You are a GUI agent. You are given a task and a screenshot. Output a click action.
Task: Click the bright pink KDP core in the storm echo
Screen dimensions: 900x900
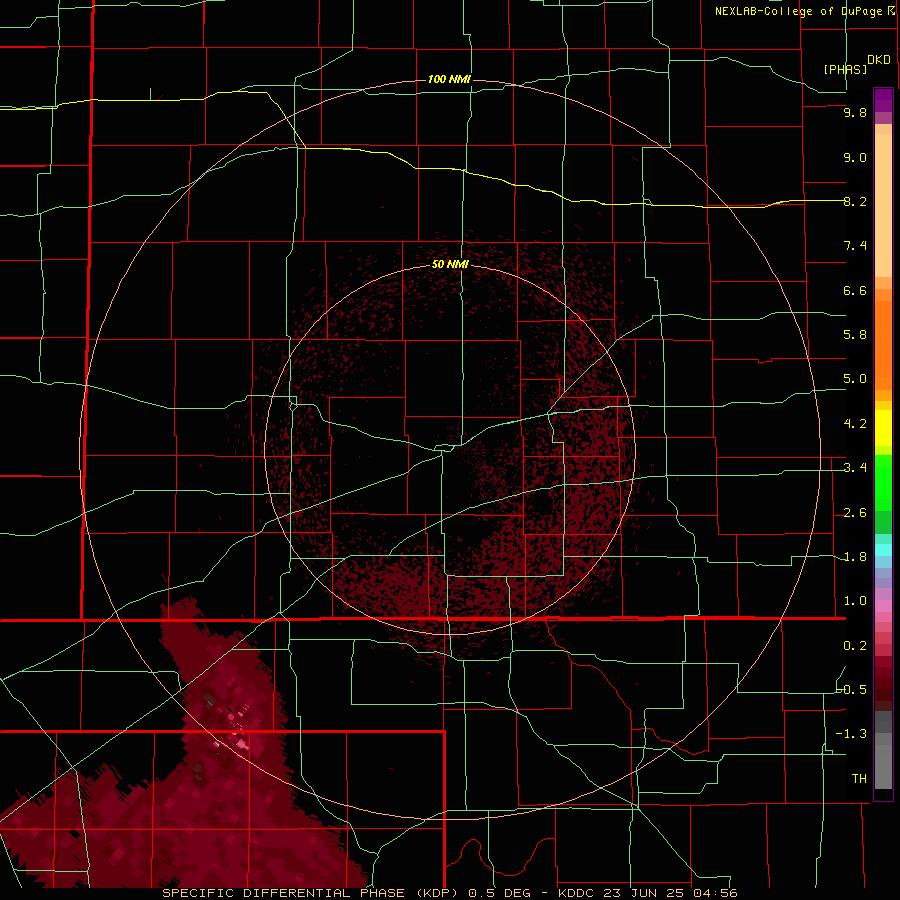[x=242, y=745]
